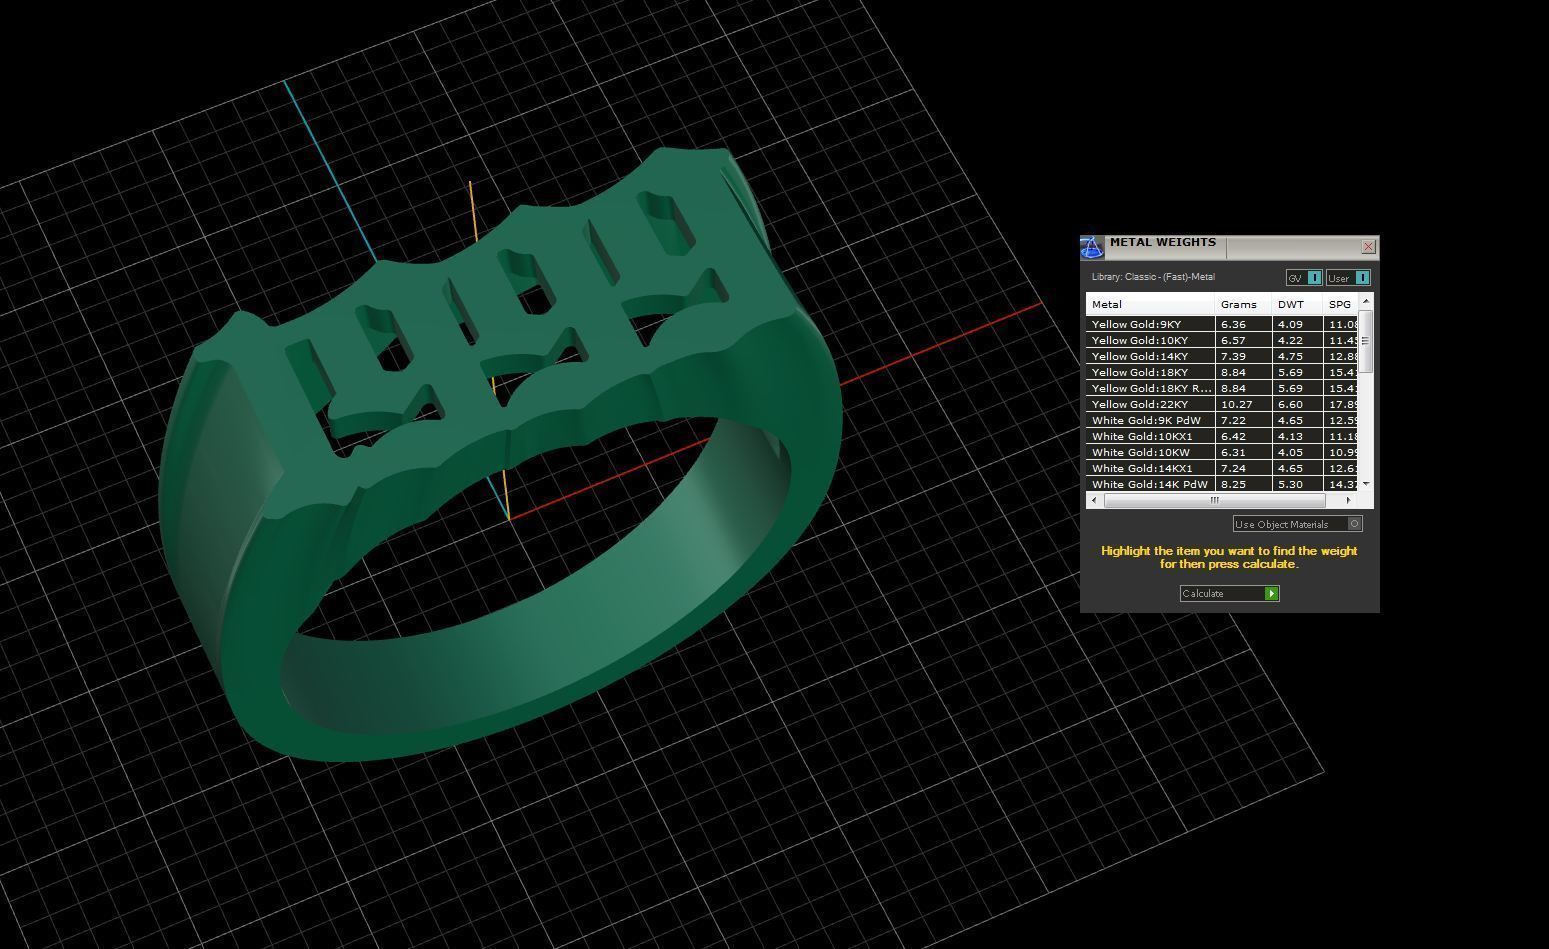Enable the Use Object Materials option
1549x949 pixels.
[1297, 524]
